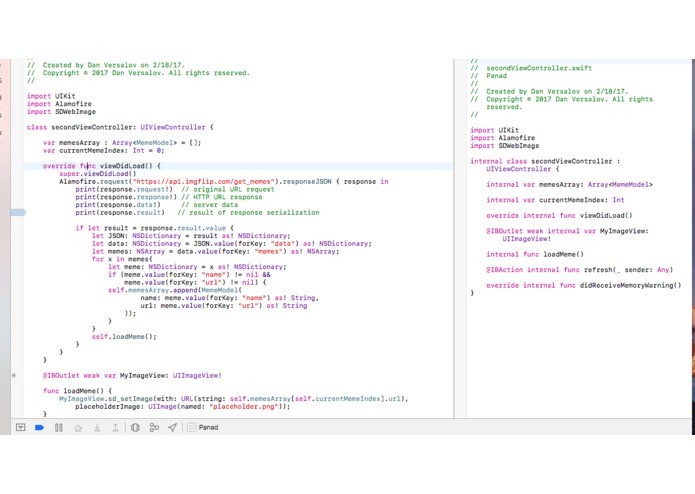Pause program execution in debug bar
695x494 pixels.
[59, 427]
